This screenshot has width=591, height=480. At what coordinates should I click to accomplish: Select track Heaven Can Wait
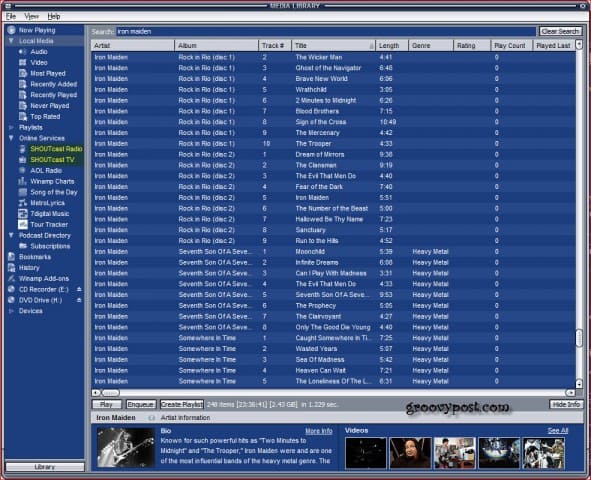[x=333, y=370]
